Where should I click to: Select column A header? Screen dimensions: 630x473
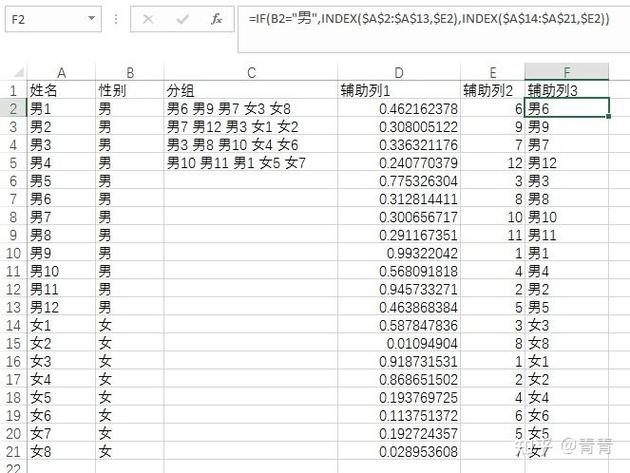tap(61, 73)
